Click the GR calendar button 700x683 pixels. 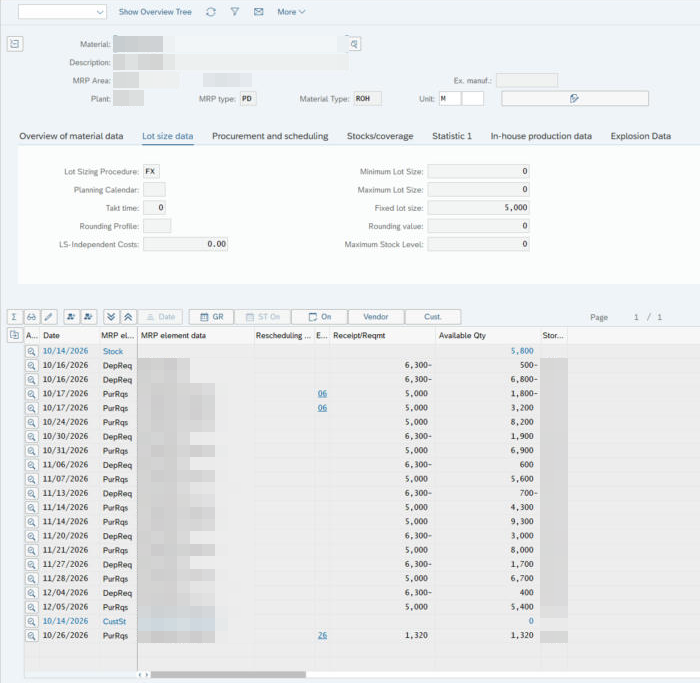coord(212,317)
